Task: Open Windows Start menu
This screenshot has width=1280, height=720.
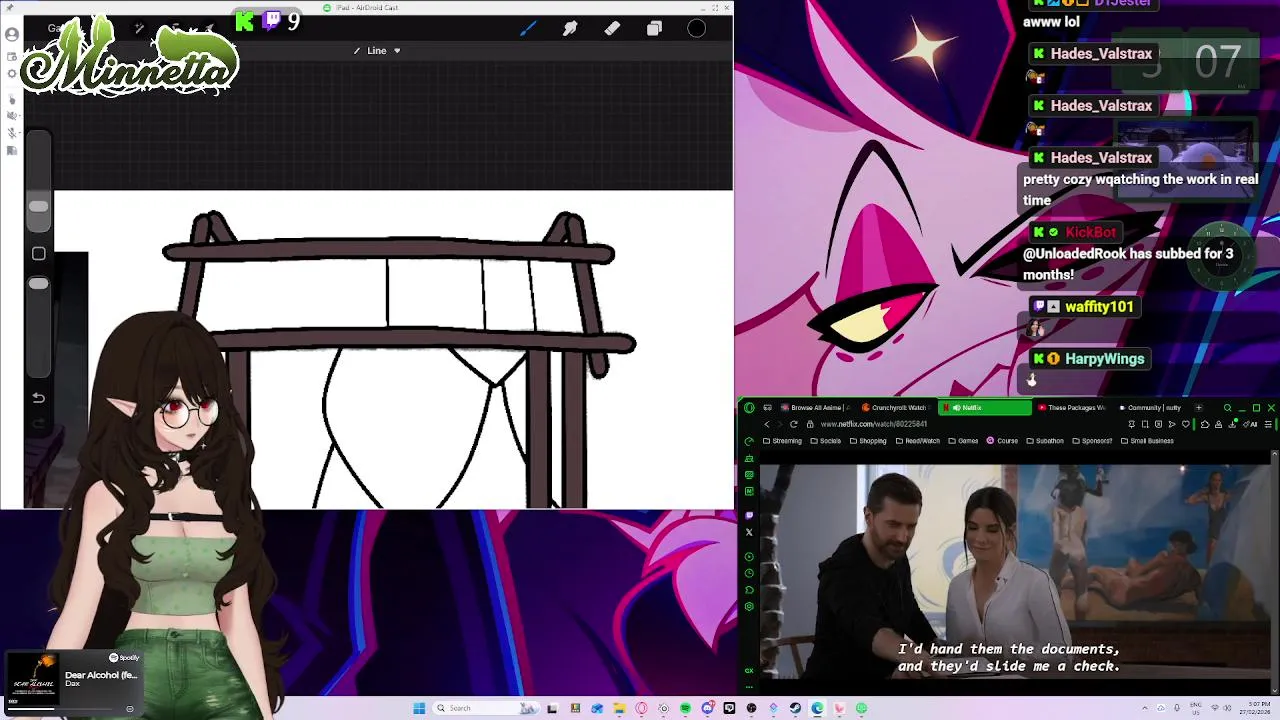Action: click(419, 708)
